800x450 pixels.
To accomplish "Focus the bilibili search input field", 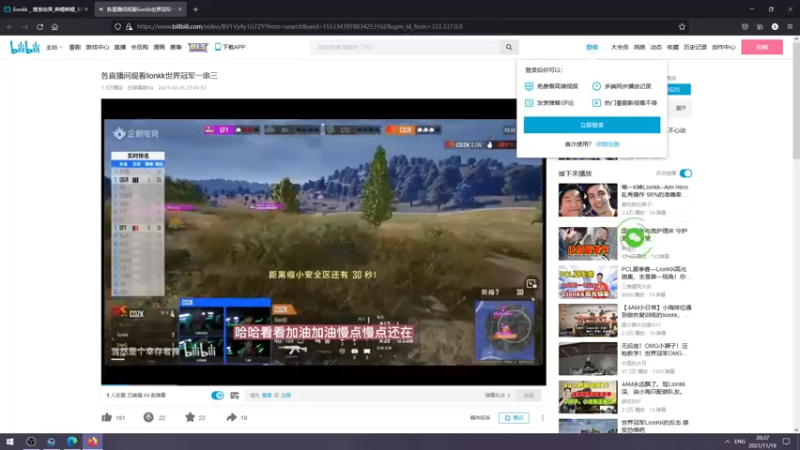I will click(x=406, y=47).
